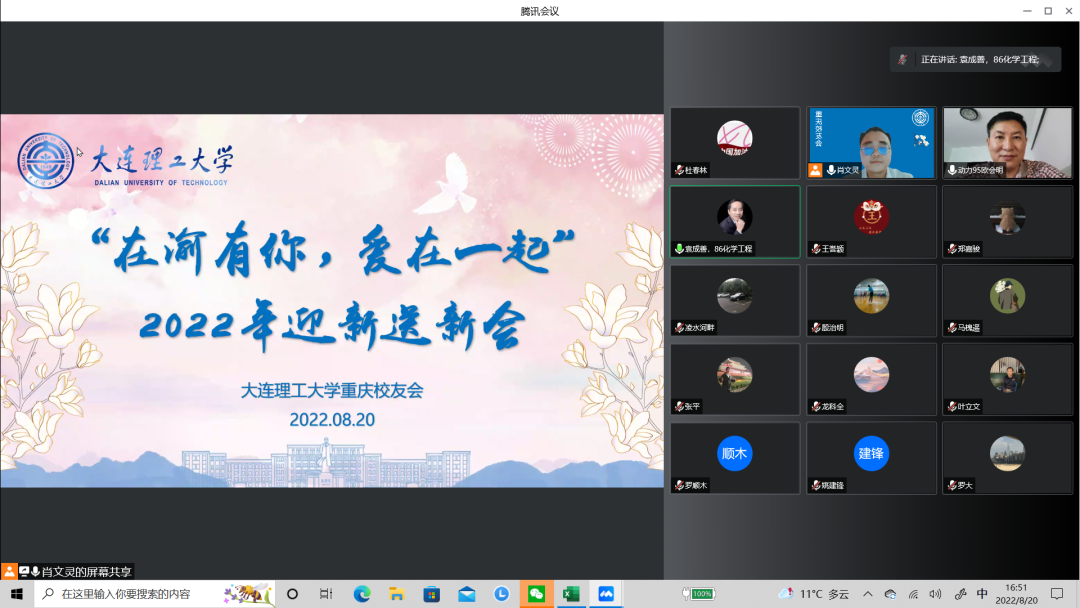Screen dimensions: 1080x608
Task: Launch Microsoft Edge from taskbar
Action: [x=362, y=594]
